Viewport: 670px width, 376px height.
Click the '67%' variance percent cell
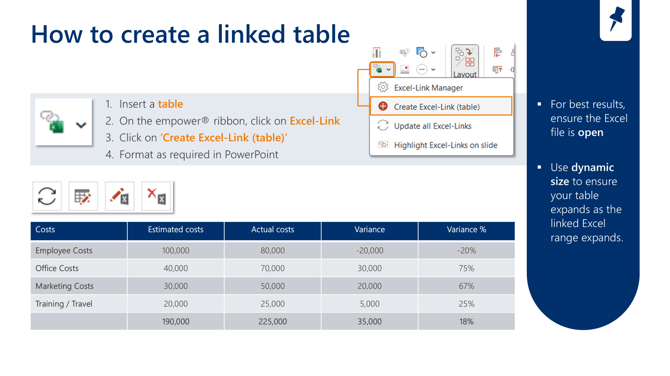467,286
